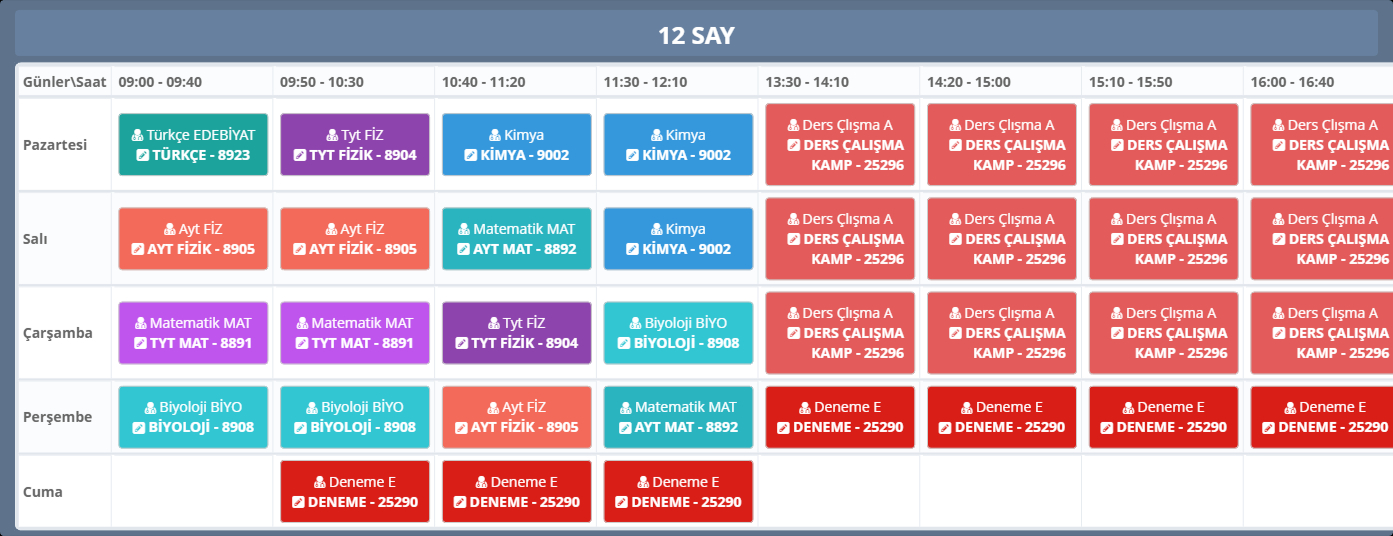Viewport: 1393px width, 536px height.
Task: Click the edit icon on Wednesday's BİYOLOJİ - 8908
Action: (625, 344)
